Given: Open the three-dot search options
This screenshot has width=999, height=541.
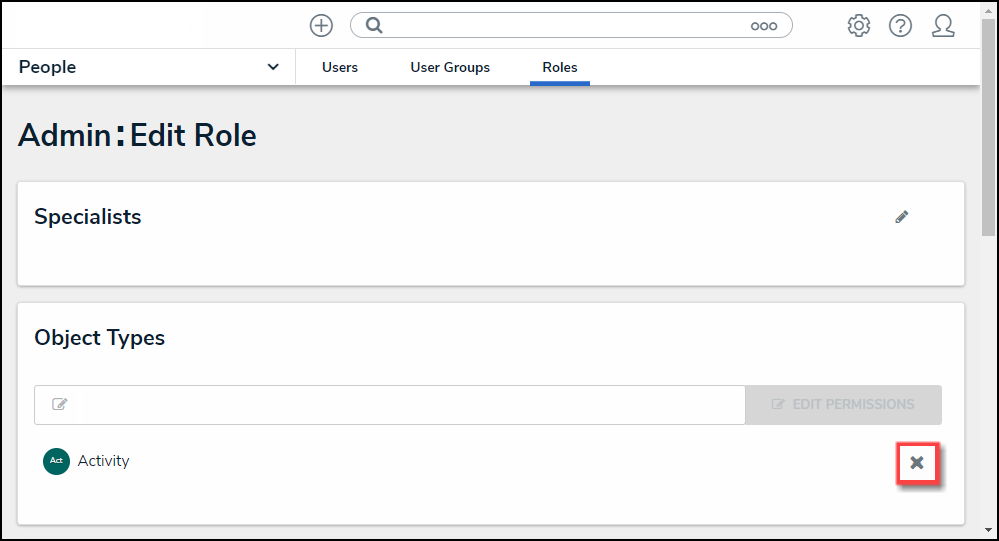Looking at the screenshot, I should pos(763,26).
